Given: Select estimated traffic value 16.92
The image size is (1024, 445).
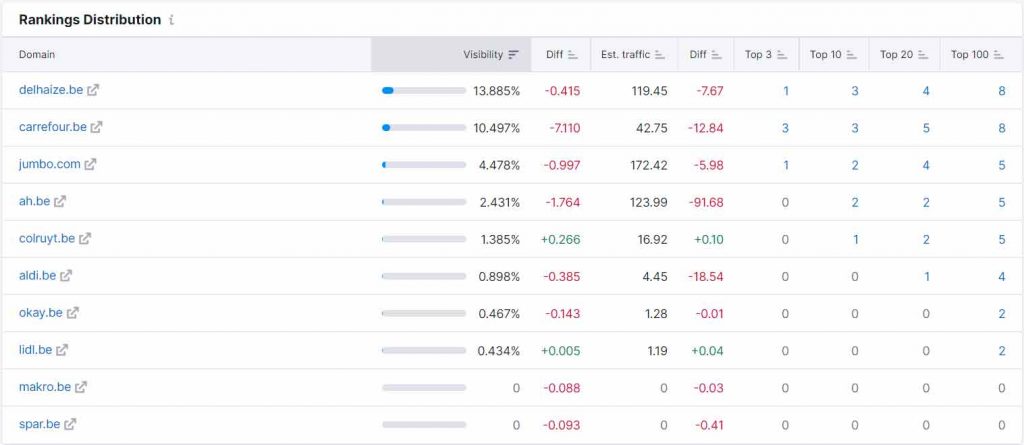Looking at the screenshot, I should (x=652, y=239).
